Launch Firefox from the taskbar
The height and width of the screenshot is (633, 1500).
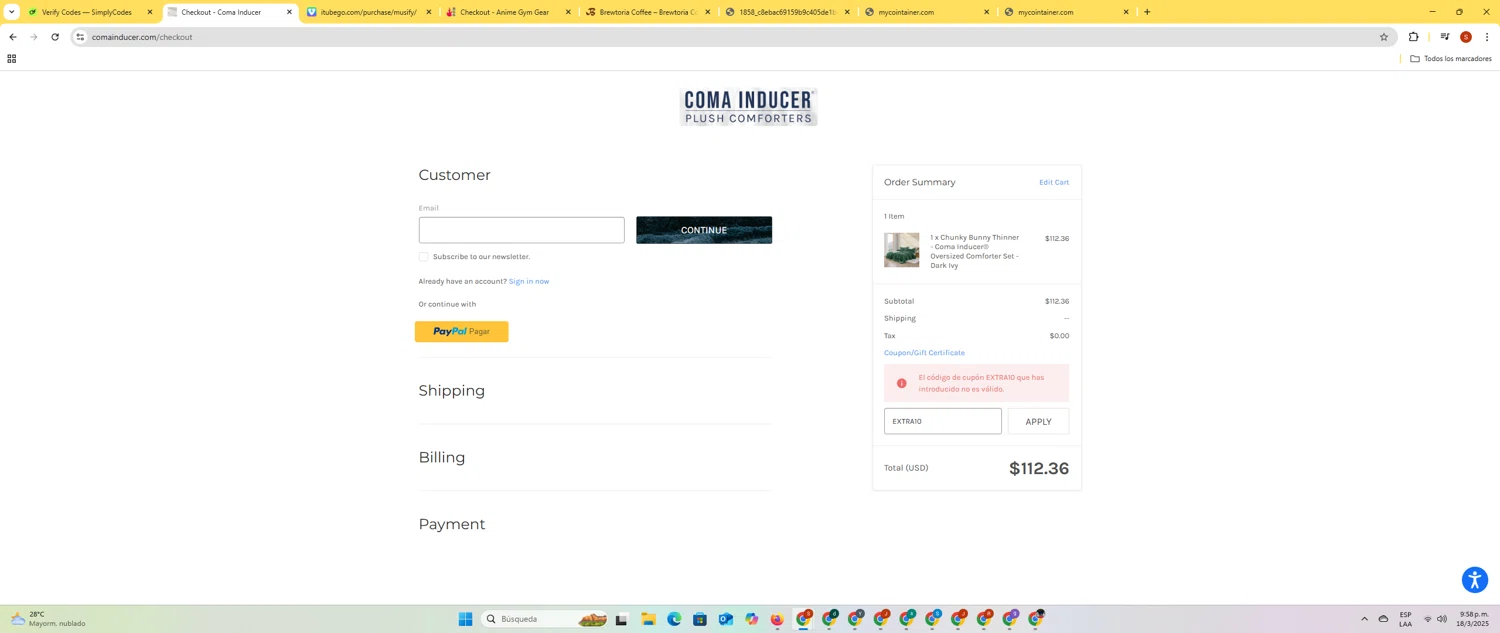pos(777,619)
